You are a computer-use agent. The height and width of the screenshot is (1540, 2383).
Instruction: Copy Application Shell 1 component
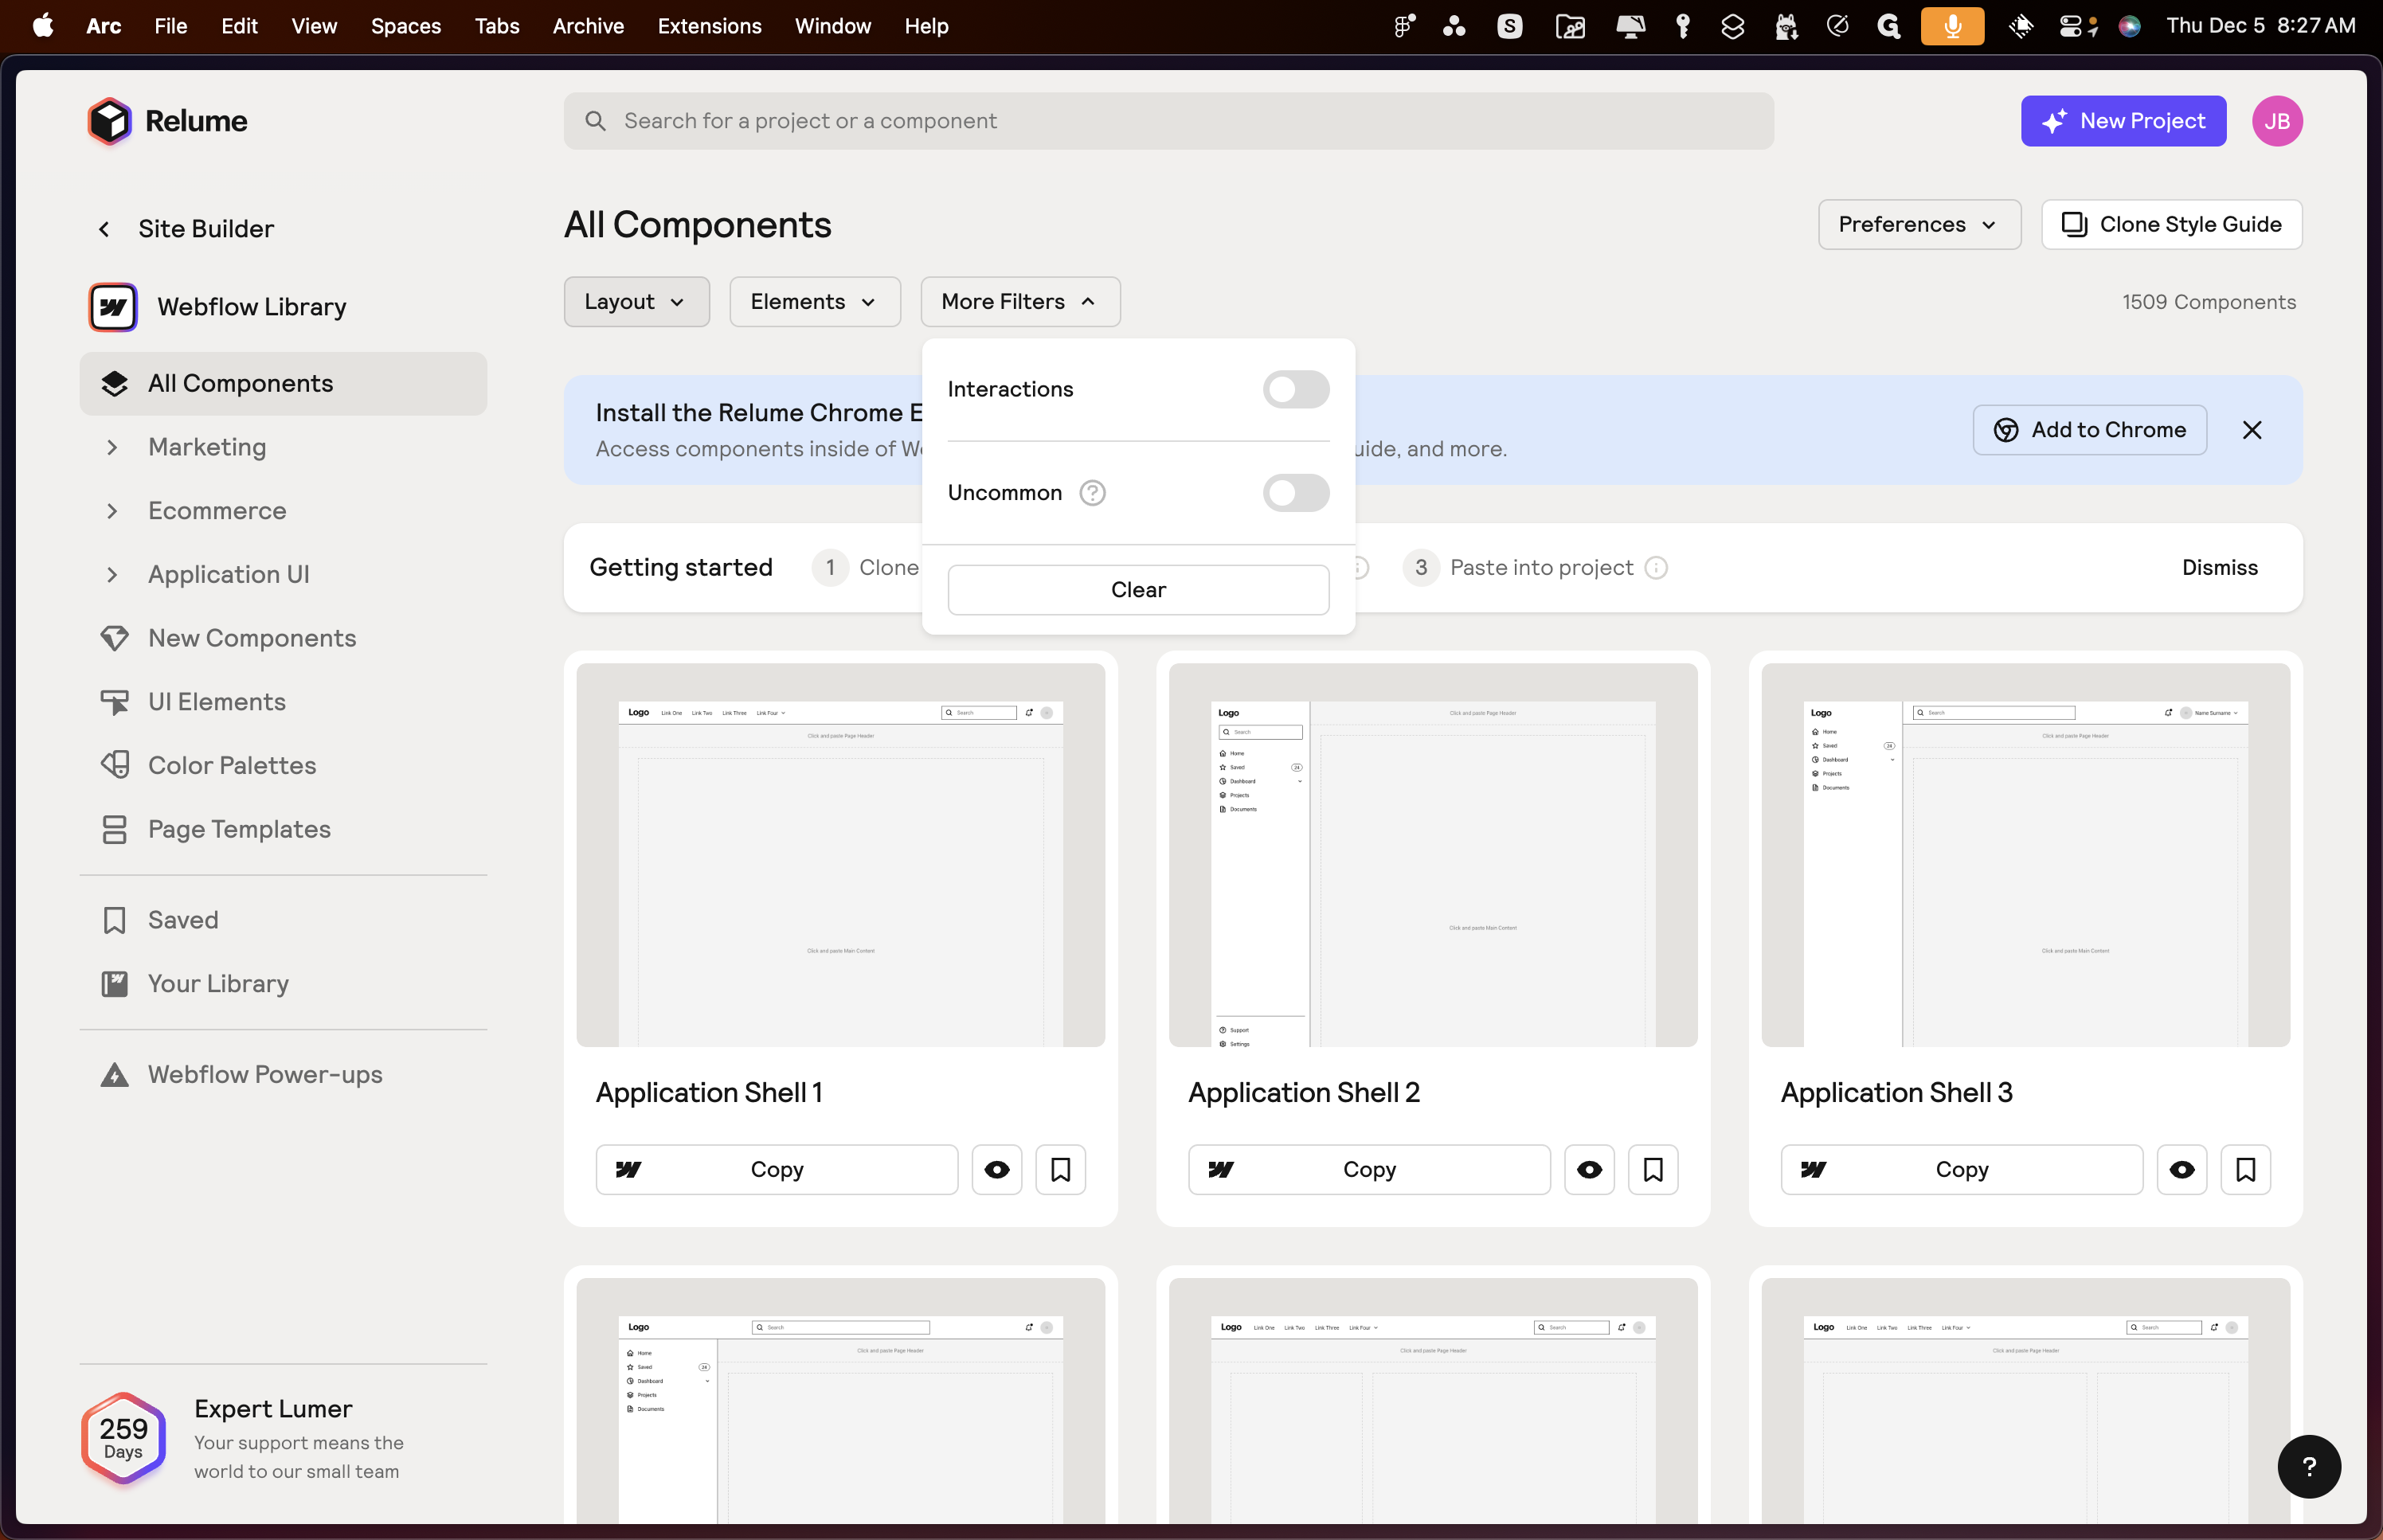776,1169
